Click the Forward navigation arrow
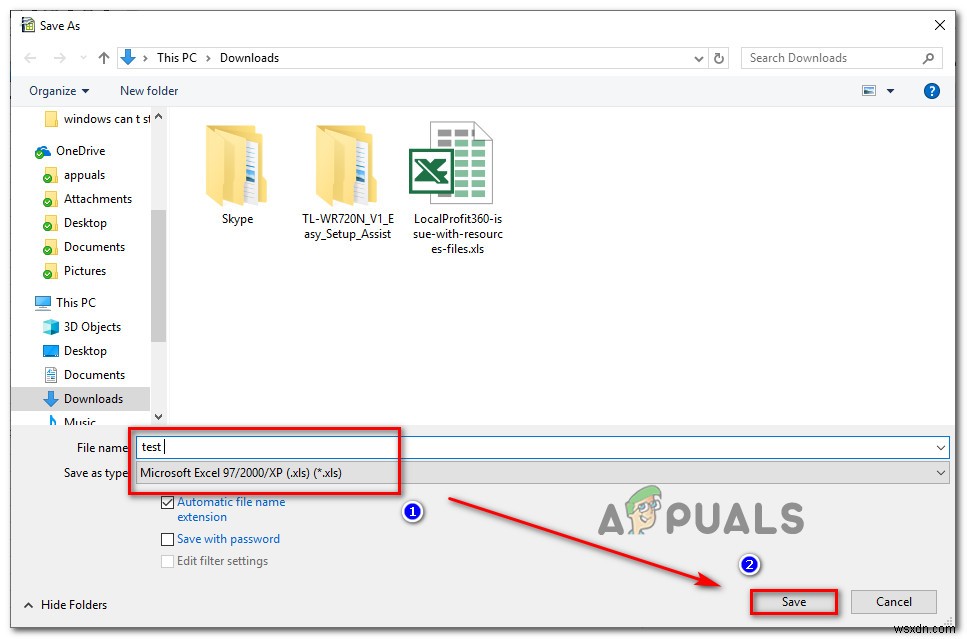Viewport: 967px width, 639px height. click(59, 58)
